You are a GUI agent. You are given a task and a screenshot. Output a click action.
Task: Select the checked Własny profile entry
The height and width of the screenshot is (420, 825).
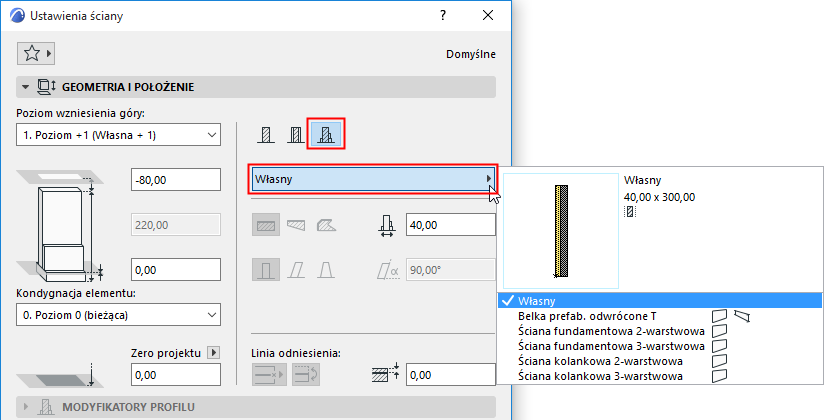tap(659, 301)
